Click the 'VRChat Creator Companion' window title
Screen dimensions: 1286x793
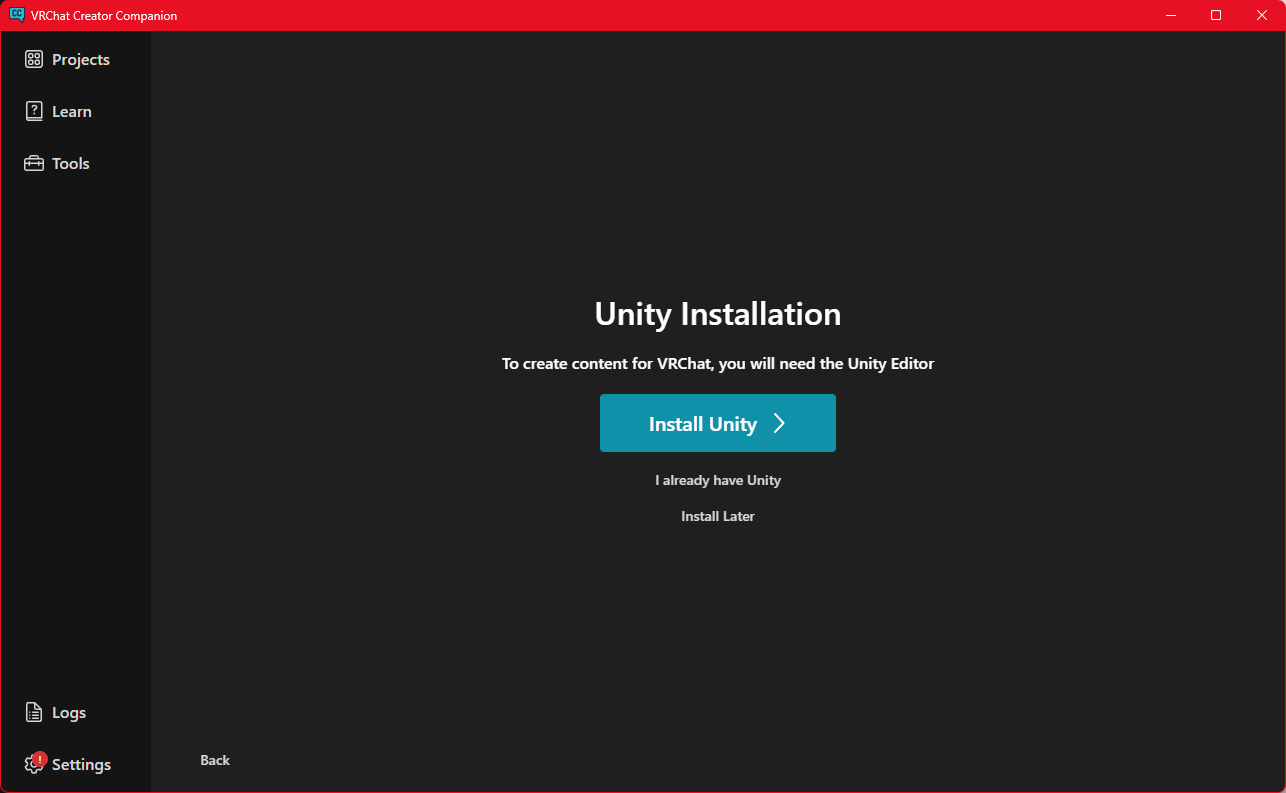click(104, 16)
